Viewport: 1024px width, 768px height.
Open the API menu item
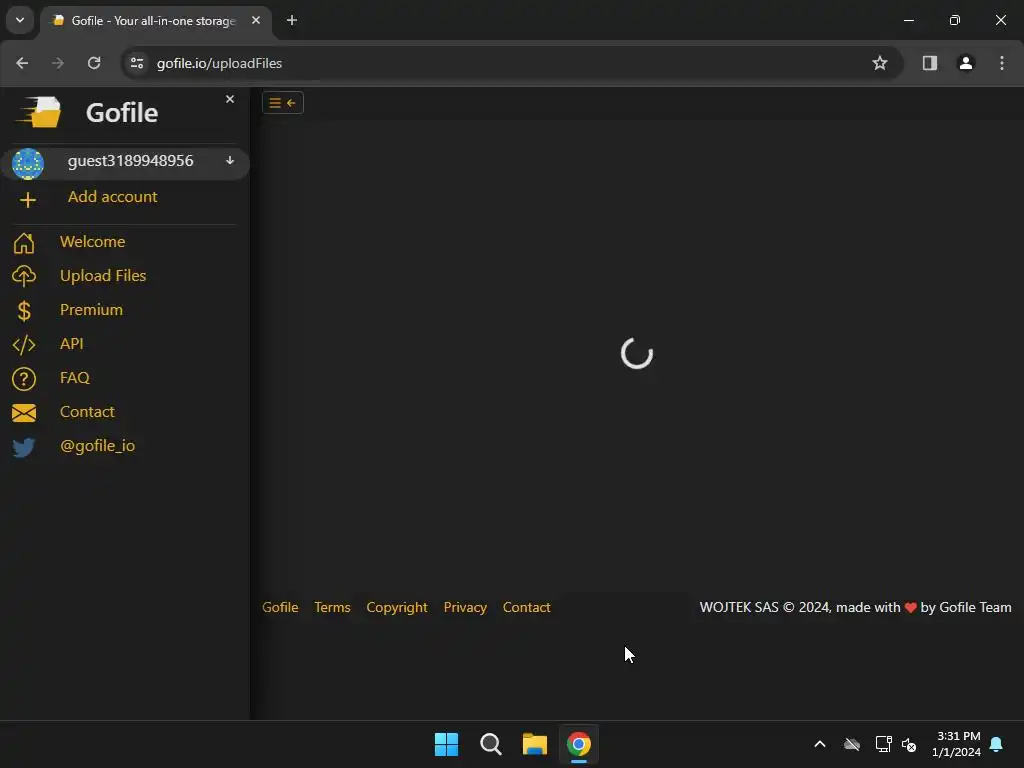click(72, 344)
